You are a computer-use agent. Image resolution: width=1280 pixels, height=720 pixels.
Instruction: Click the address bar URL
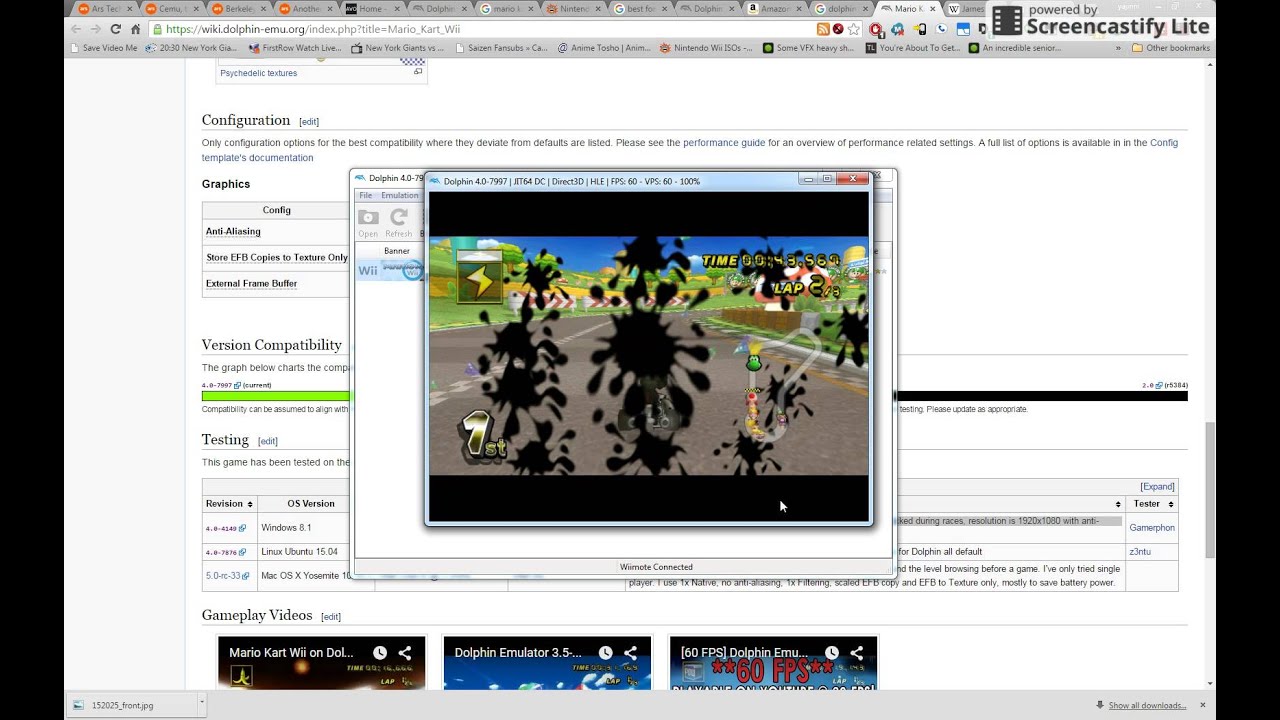[313, 29]
